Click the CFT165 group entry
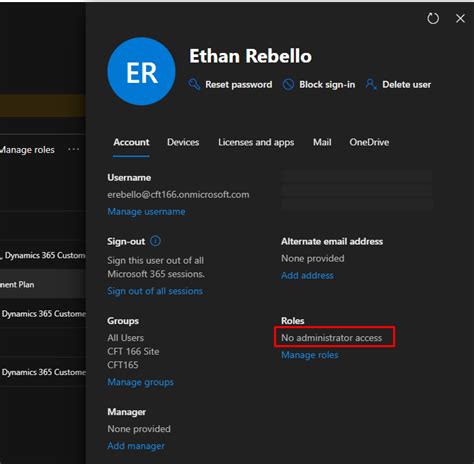474x464 pixels. click(123, 365)
